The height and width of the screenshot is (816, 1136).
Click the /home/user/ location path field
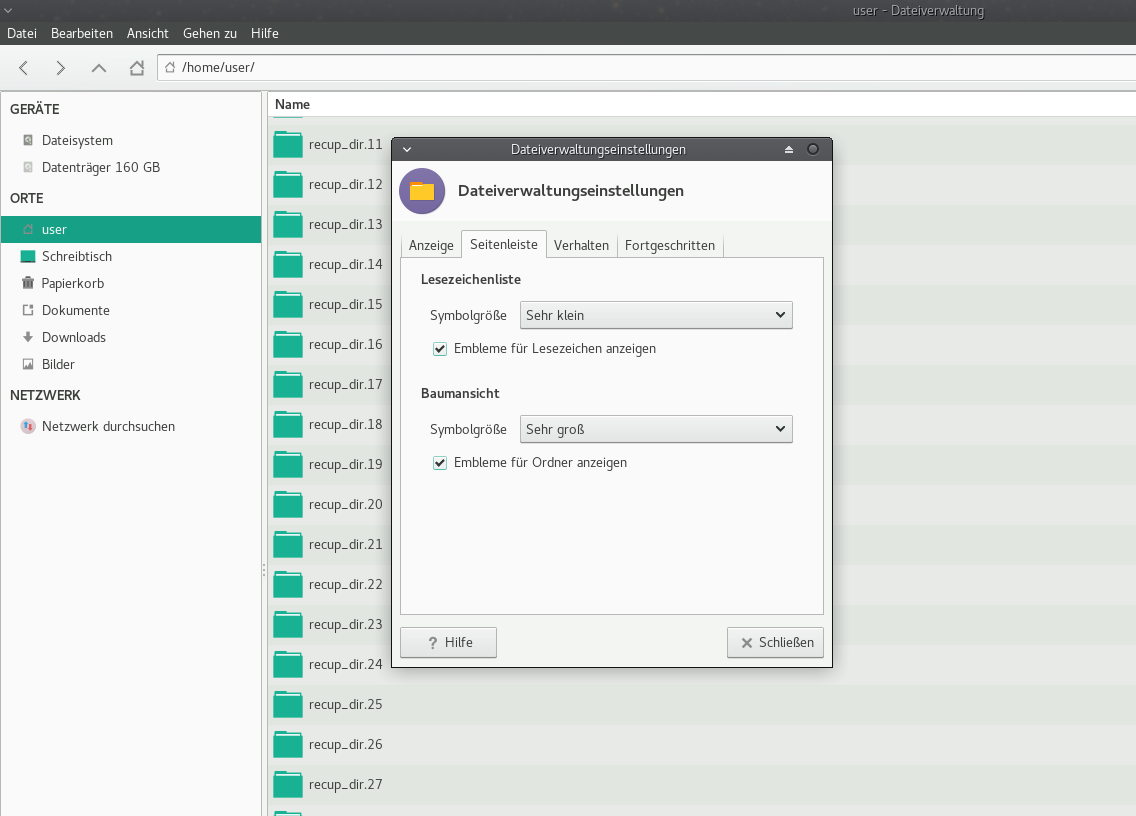[x=640, y=68]
